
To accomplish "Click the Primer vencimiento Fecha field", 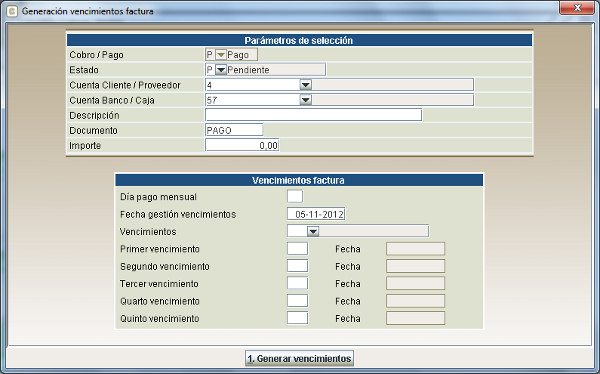I will [416, 248].
